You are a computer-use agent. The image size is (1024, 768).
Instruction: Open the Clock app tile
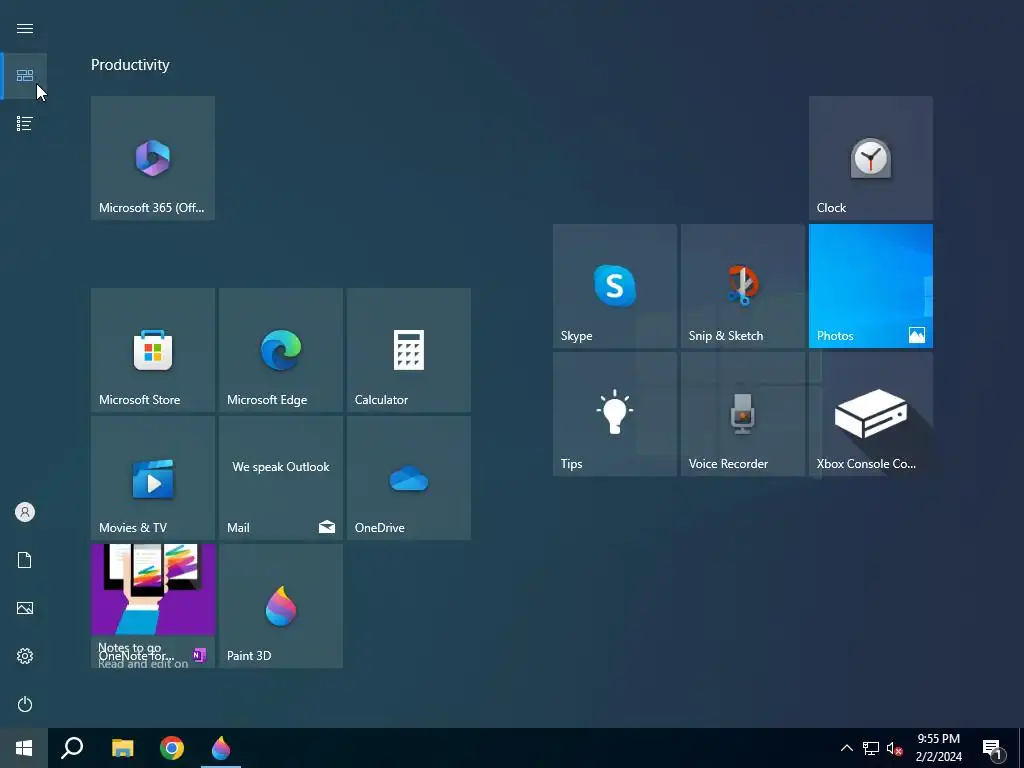871,158
